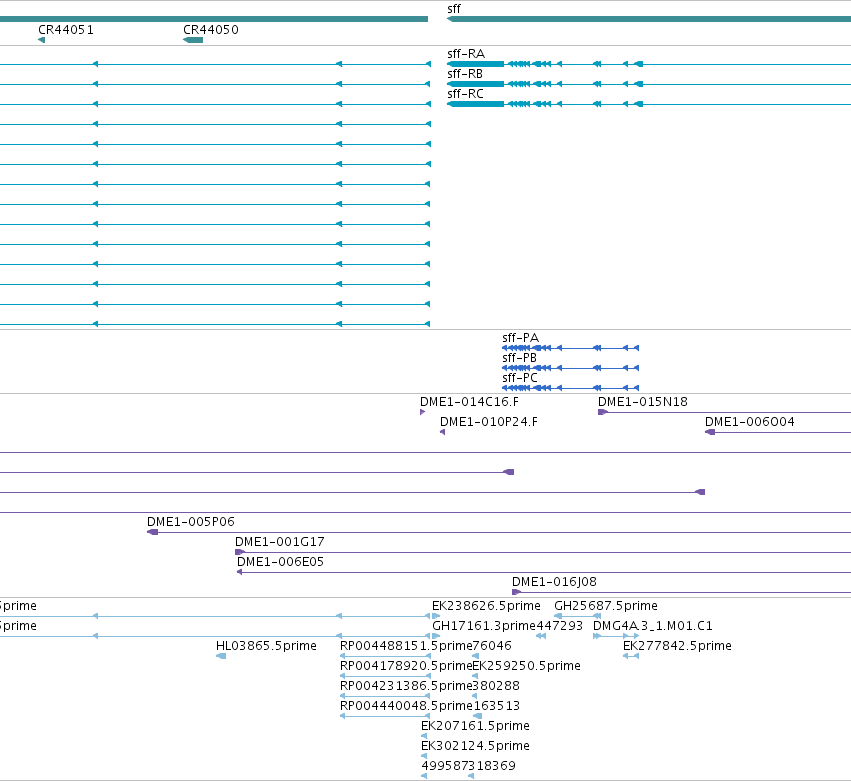The height and width of the screenshot is (781, 851).
Task: Open the RP004440048.5prime EST label
Action: pyautogui.click(x=406, y=707)
